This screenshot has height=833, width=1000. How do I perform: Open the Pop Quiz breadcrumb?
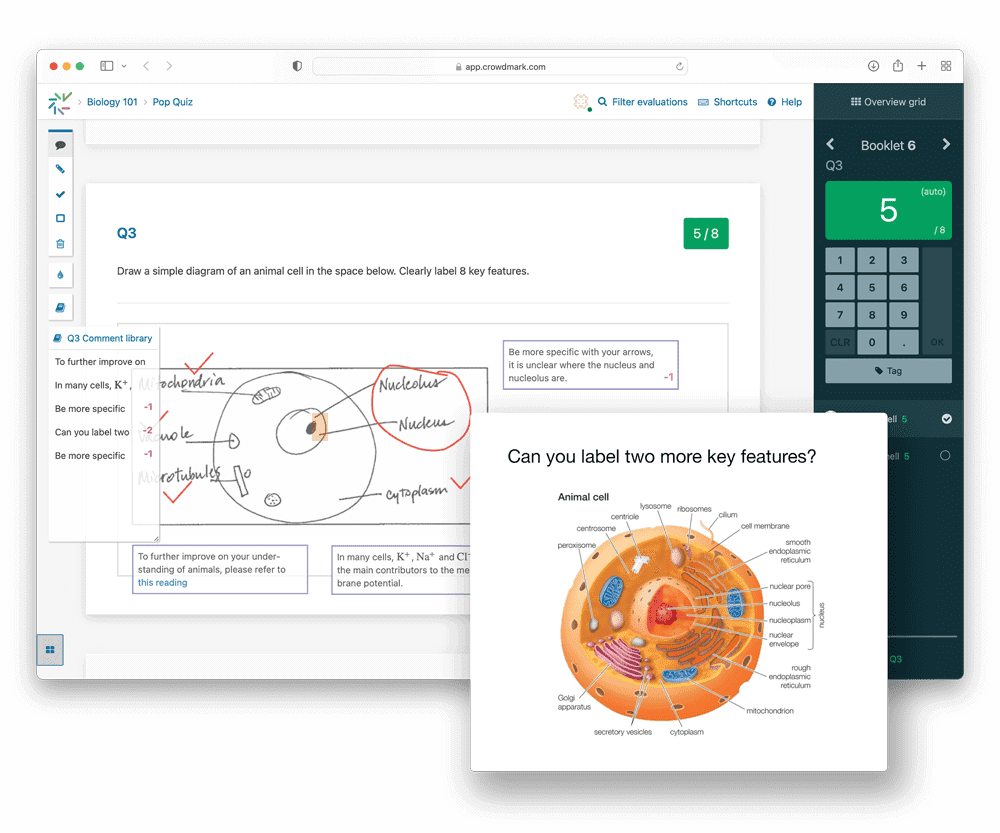tap(173, 102)
